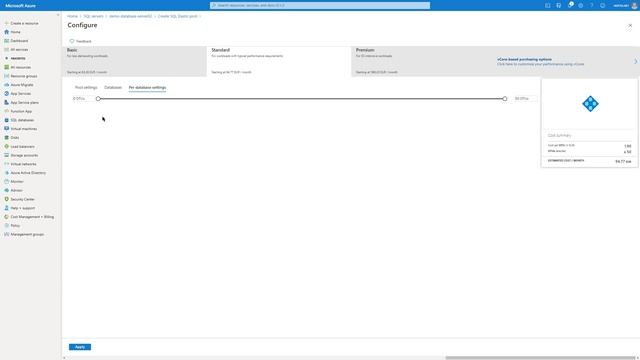Image resolution: width=640 pixels, height=360 pixels.
Task: Click middle of the DTU slider track
Action: point(301,99)
